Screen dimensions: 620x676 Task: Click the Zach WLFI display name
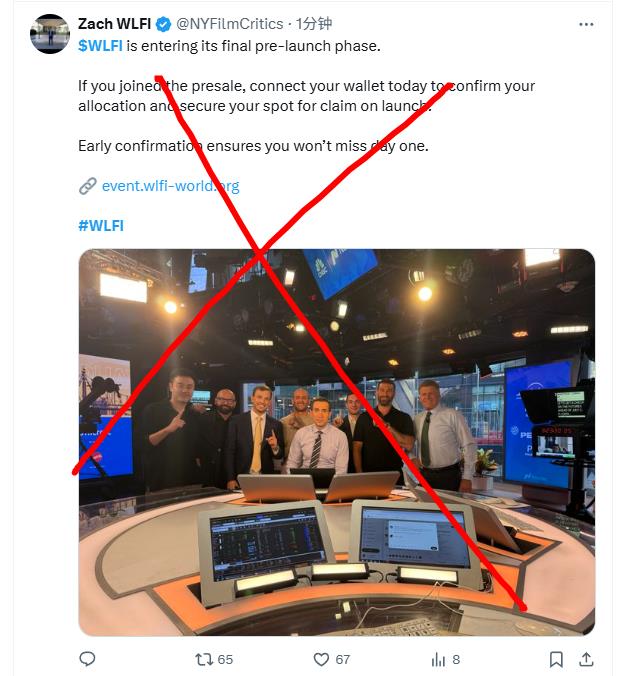[114, 24]
